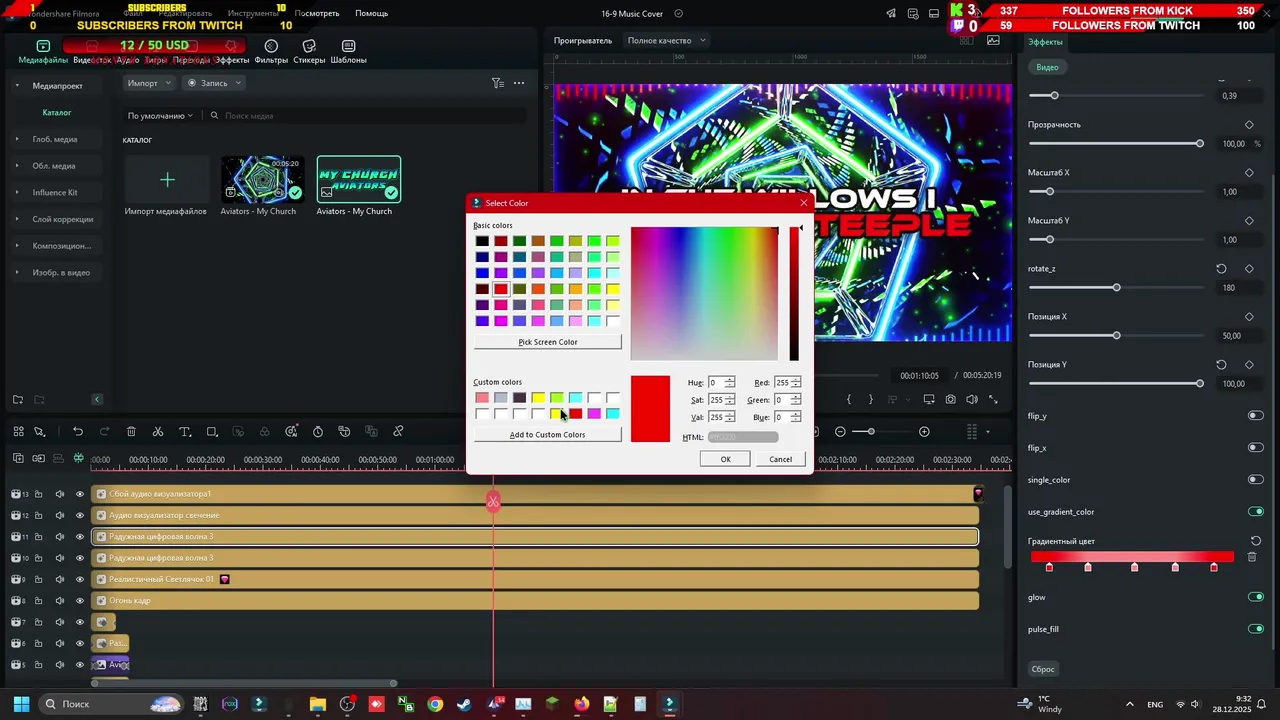
Task: Open the Помощь menu
Action: (x=371, y=14)
